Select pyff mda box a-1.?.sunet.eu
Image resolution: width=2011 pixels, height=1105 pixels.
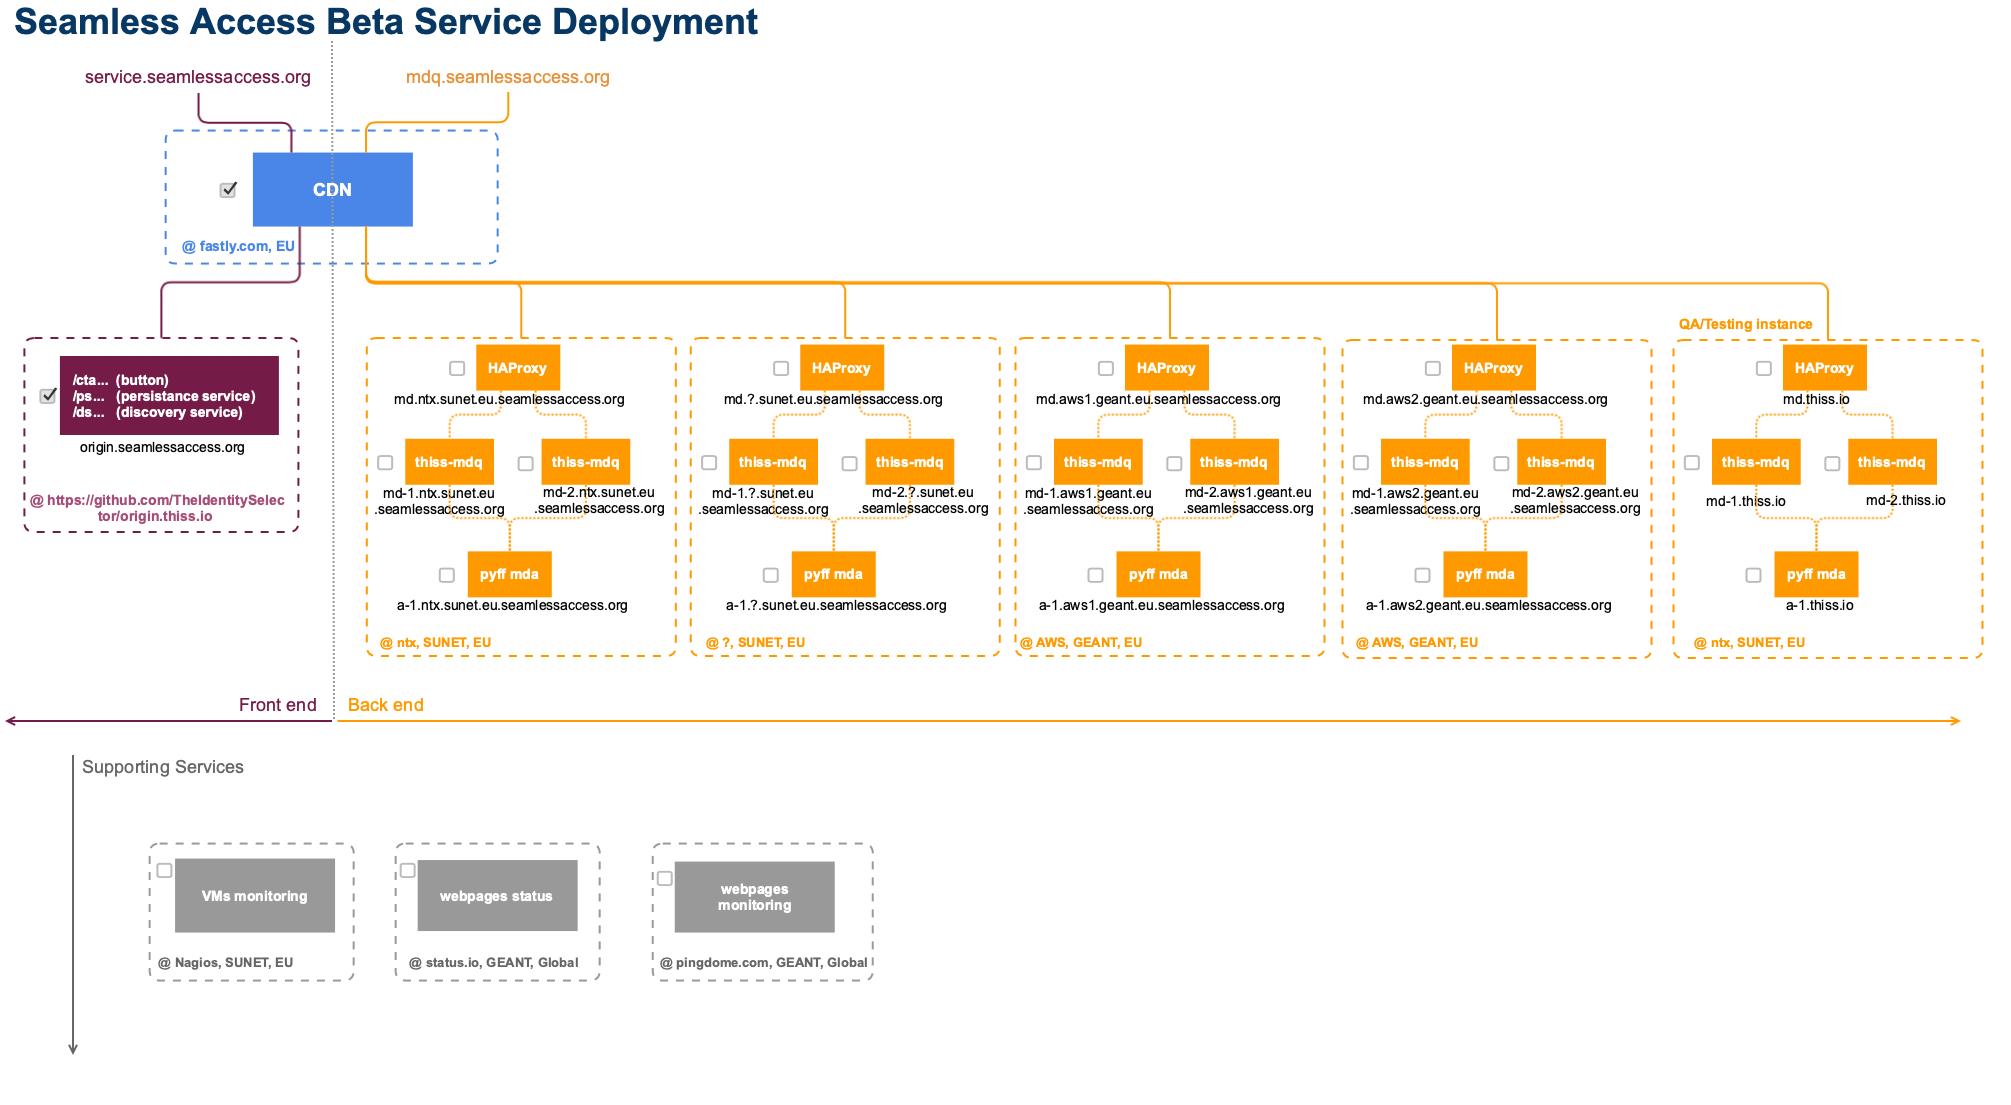click(x=834, y=574)
